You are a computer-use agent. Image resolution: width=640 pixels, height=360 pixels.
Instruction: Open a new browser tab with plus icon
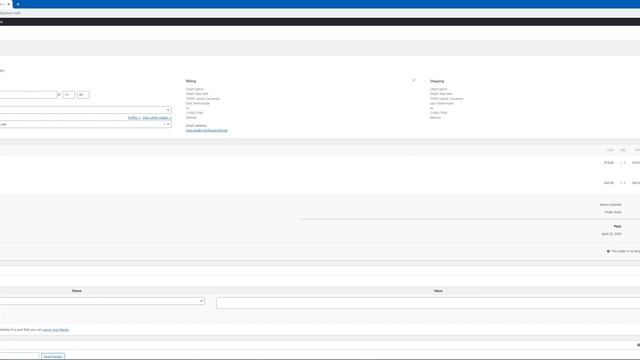tap(18, 4)
